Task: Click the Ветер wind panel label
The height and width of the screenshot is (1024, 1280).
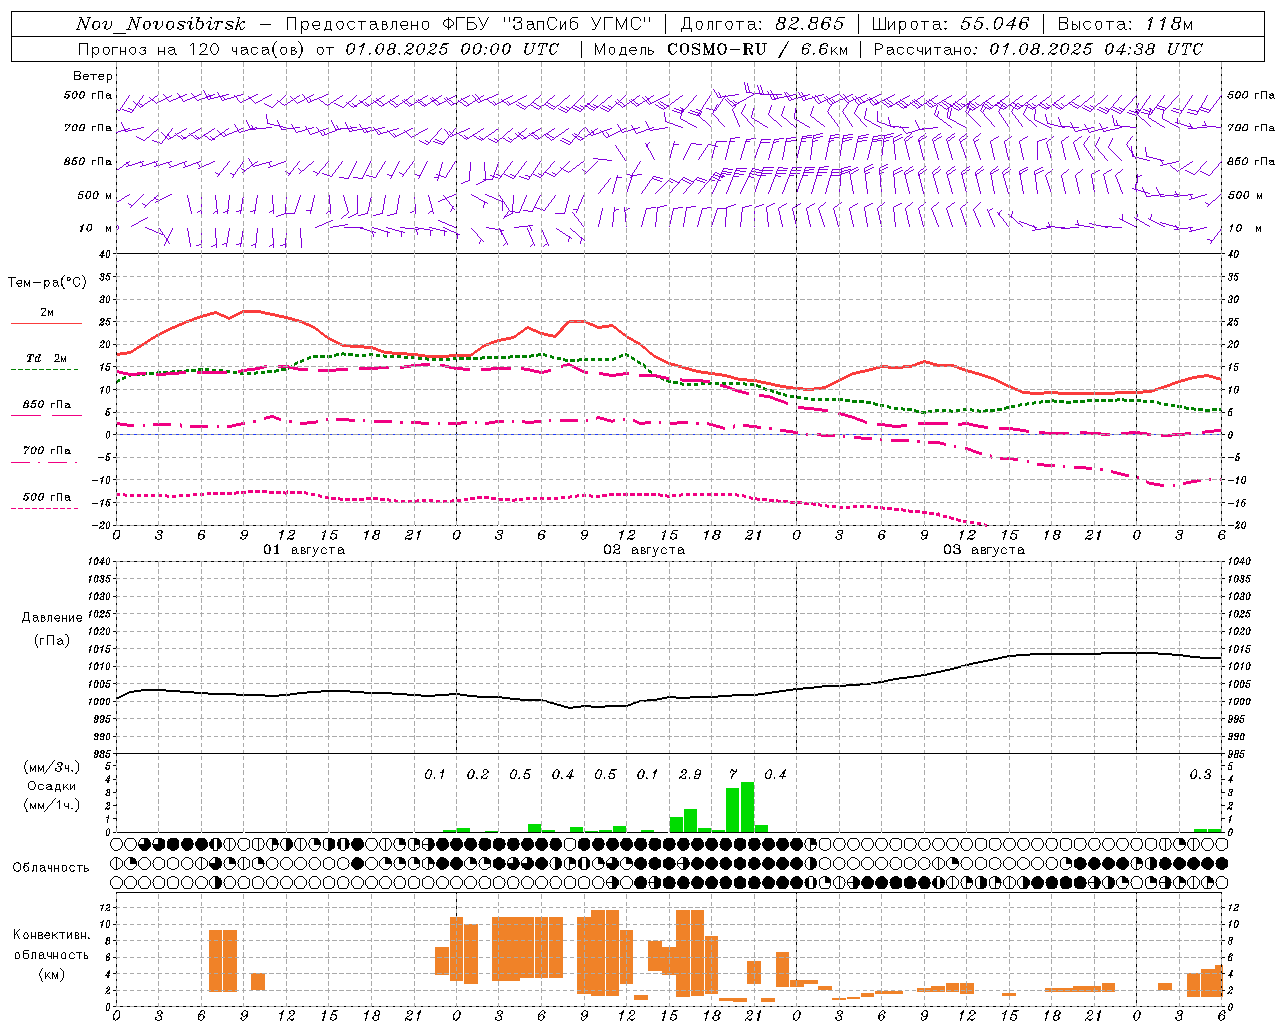Action: click(x=93, y=76)
